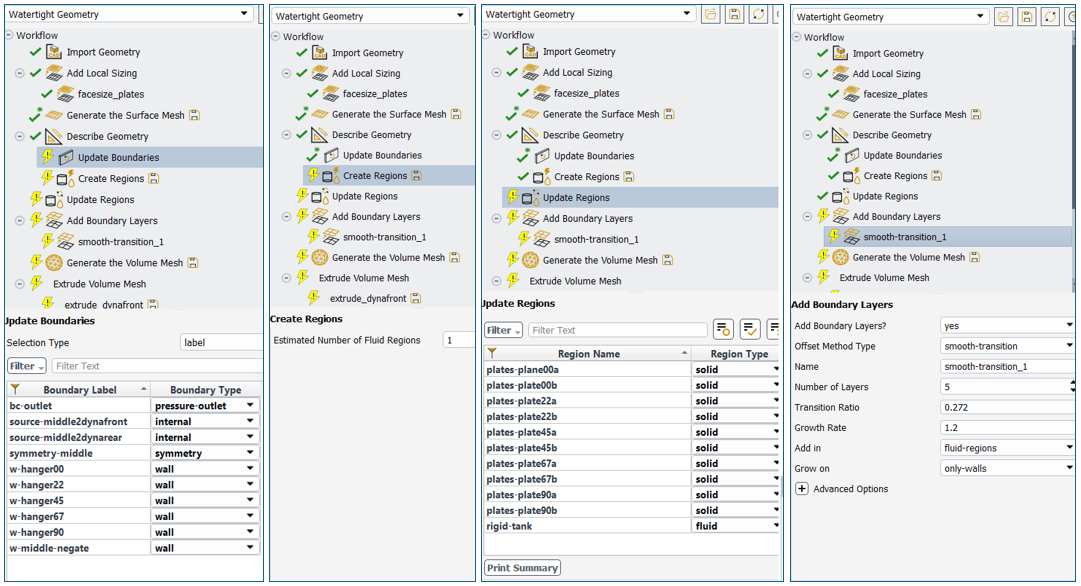Click save icon beside extrude_dynafront in Create Regions panel
The image size is (1081, 586).
pos(416,299)
